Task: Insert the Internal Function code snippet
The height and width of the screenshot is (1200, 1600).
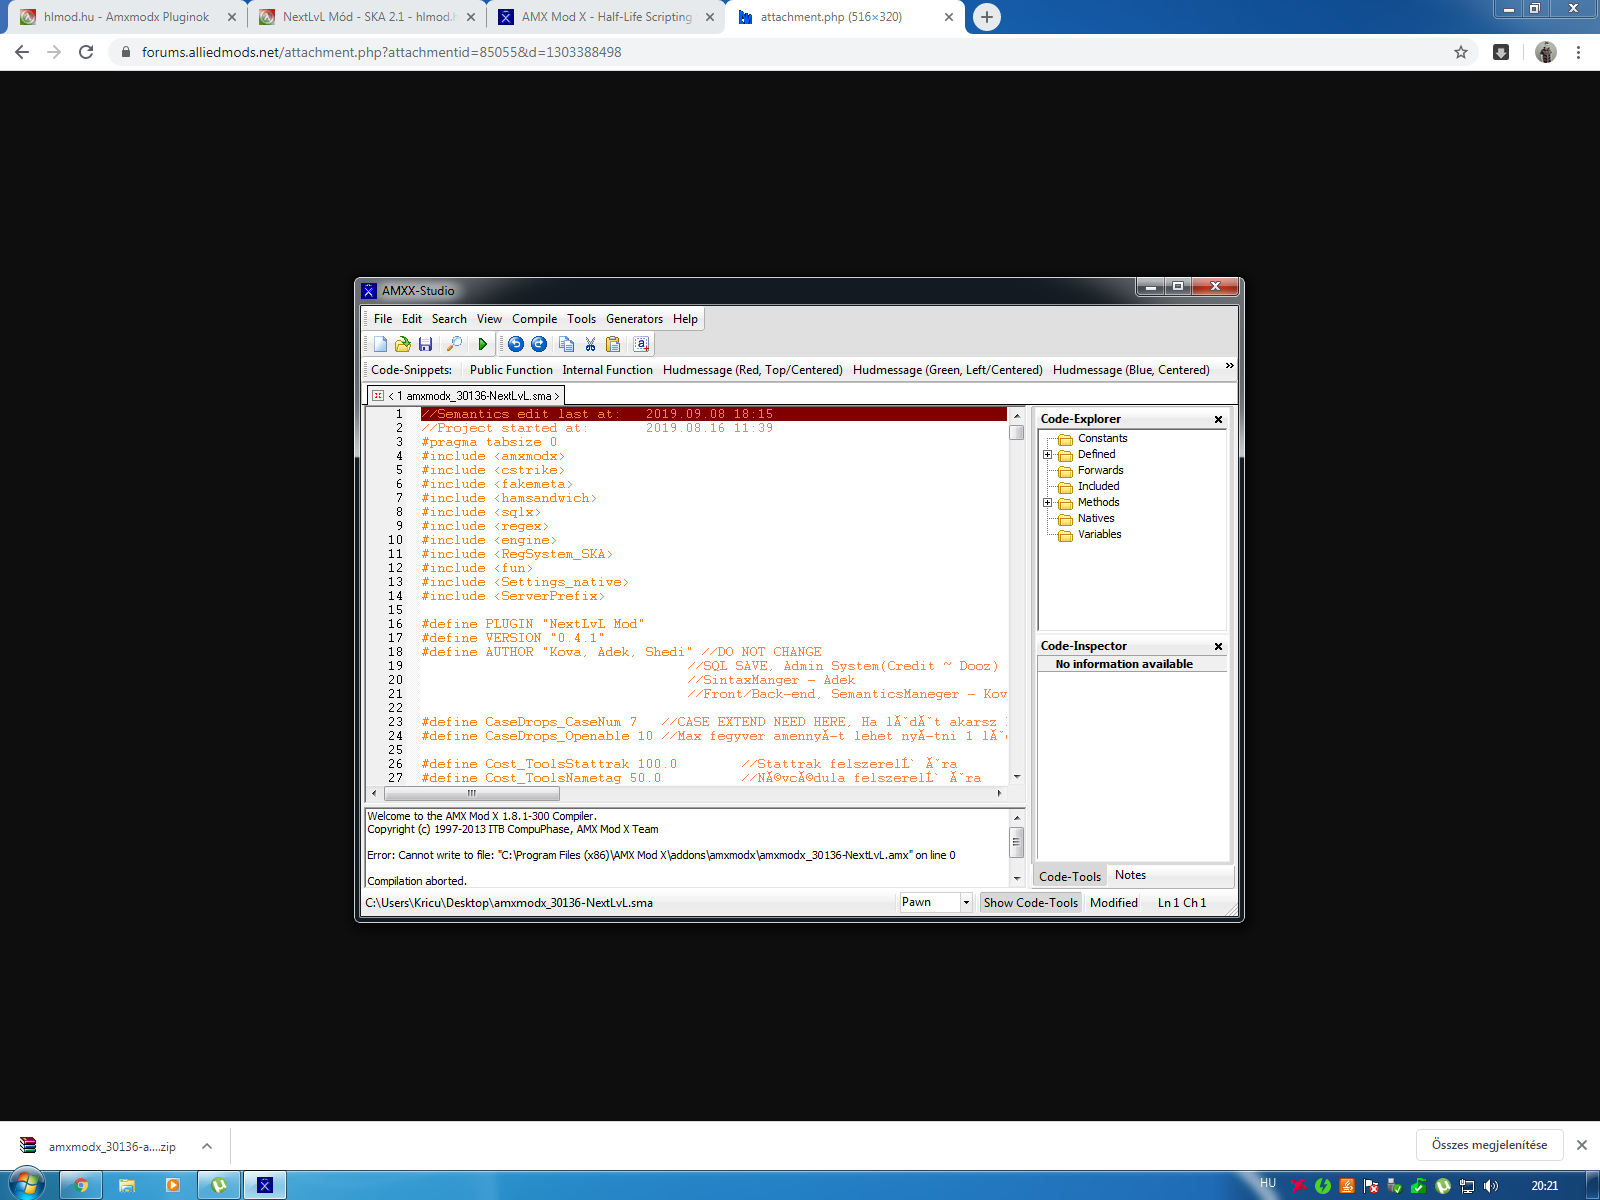Action: coord(607,370)
